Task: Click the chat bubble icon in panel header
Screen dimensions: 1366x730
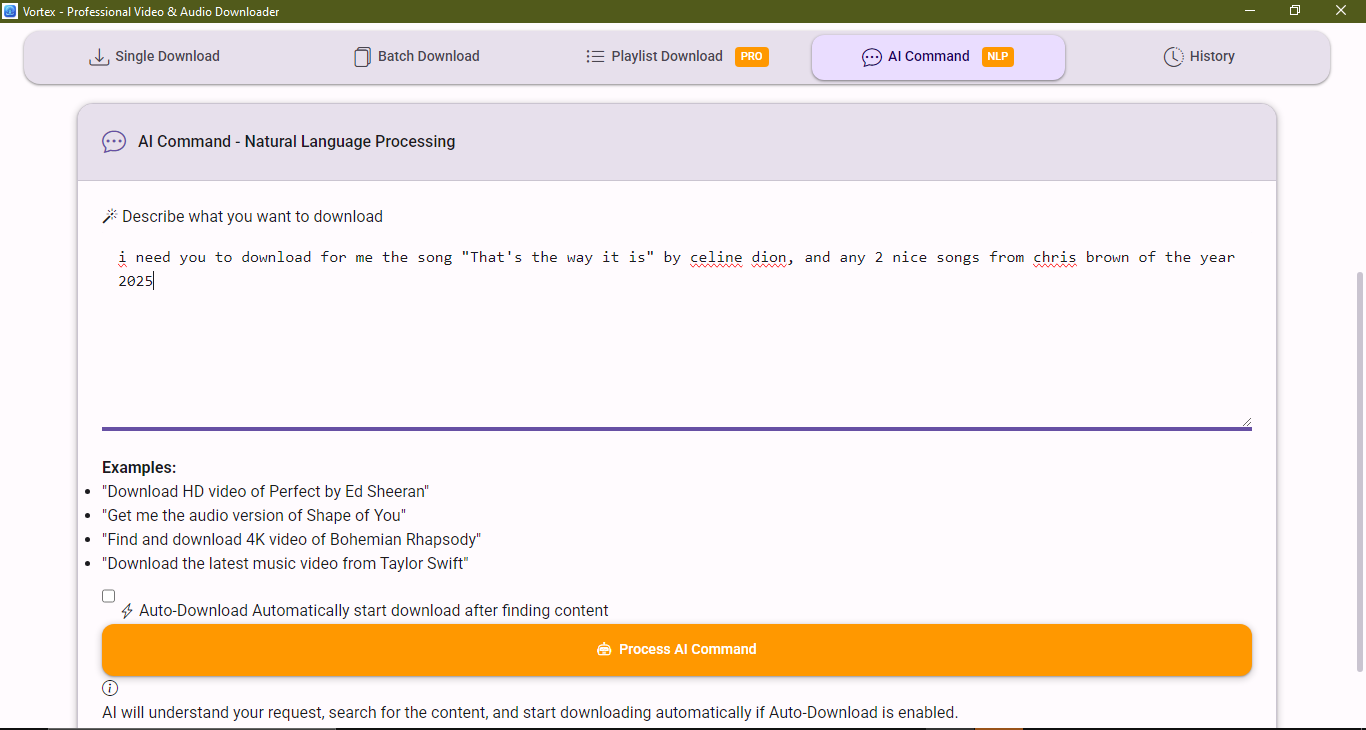Action: click(114, 142)
